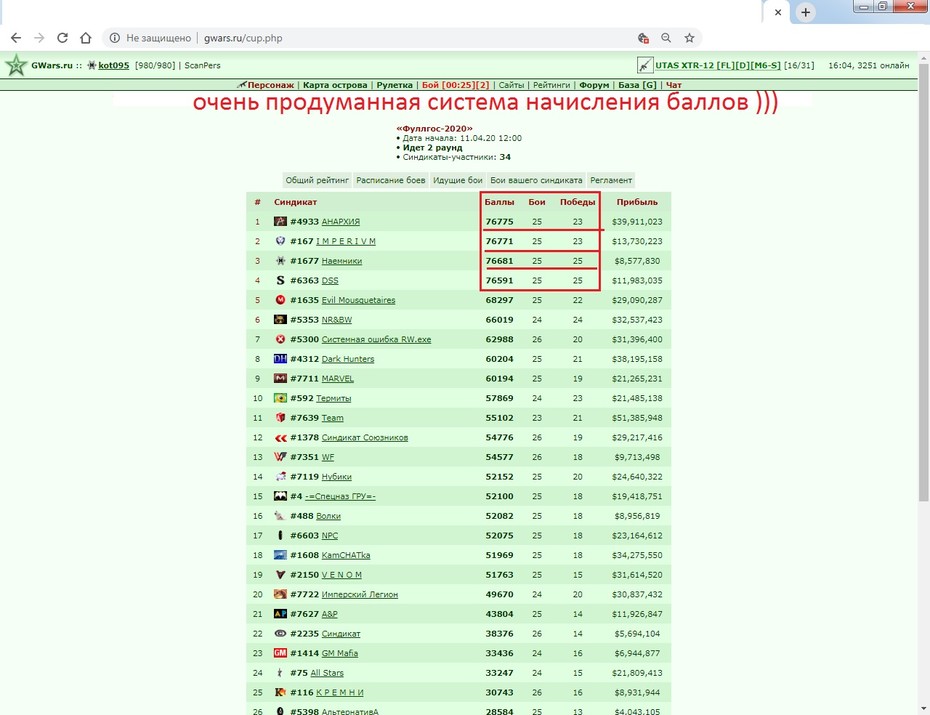
Task: Click the Синдикат Союзников emblem icon
Action: (280, 437)
